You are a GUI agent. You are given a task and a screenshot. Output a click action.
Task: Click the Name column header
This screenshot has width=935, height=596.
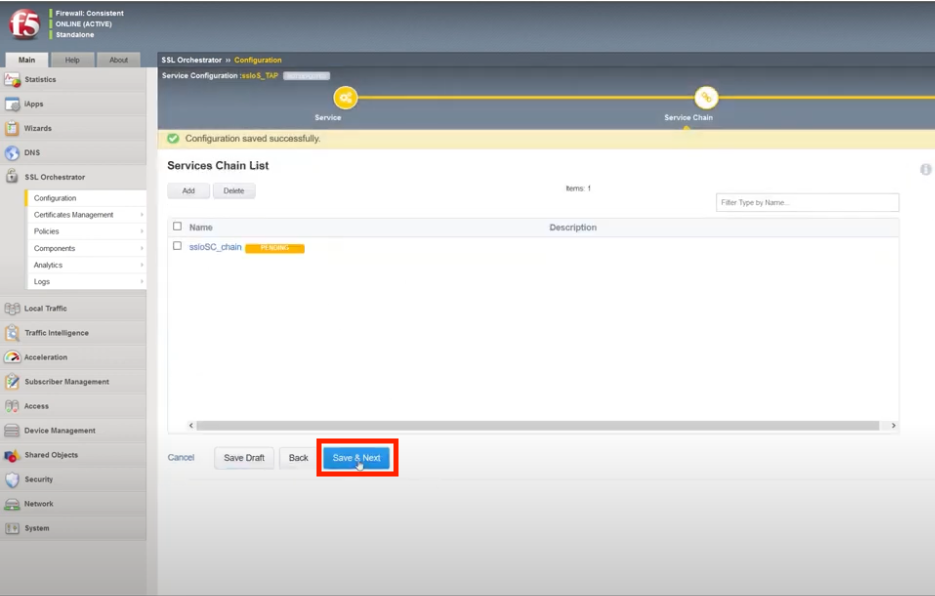point(201,227)
